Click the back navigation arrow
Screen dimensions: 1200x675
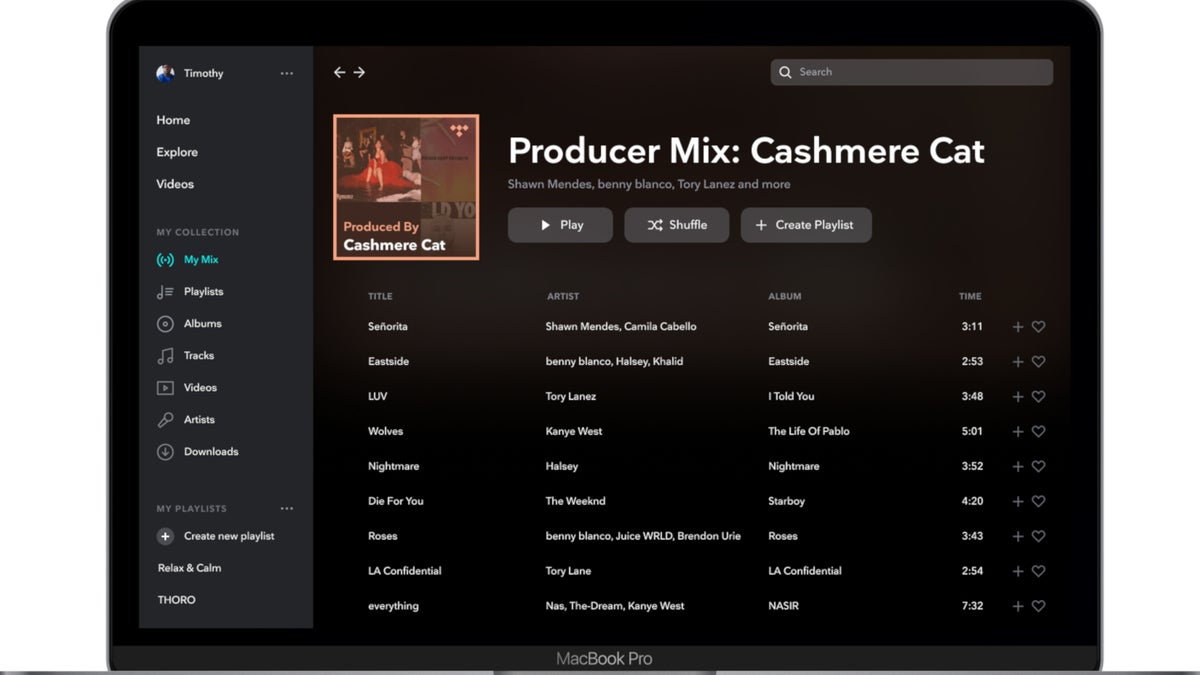[x=339, y=72]
